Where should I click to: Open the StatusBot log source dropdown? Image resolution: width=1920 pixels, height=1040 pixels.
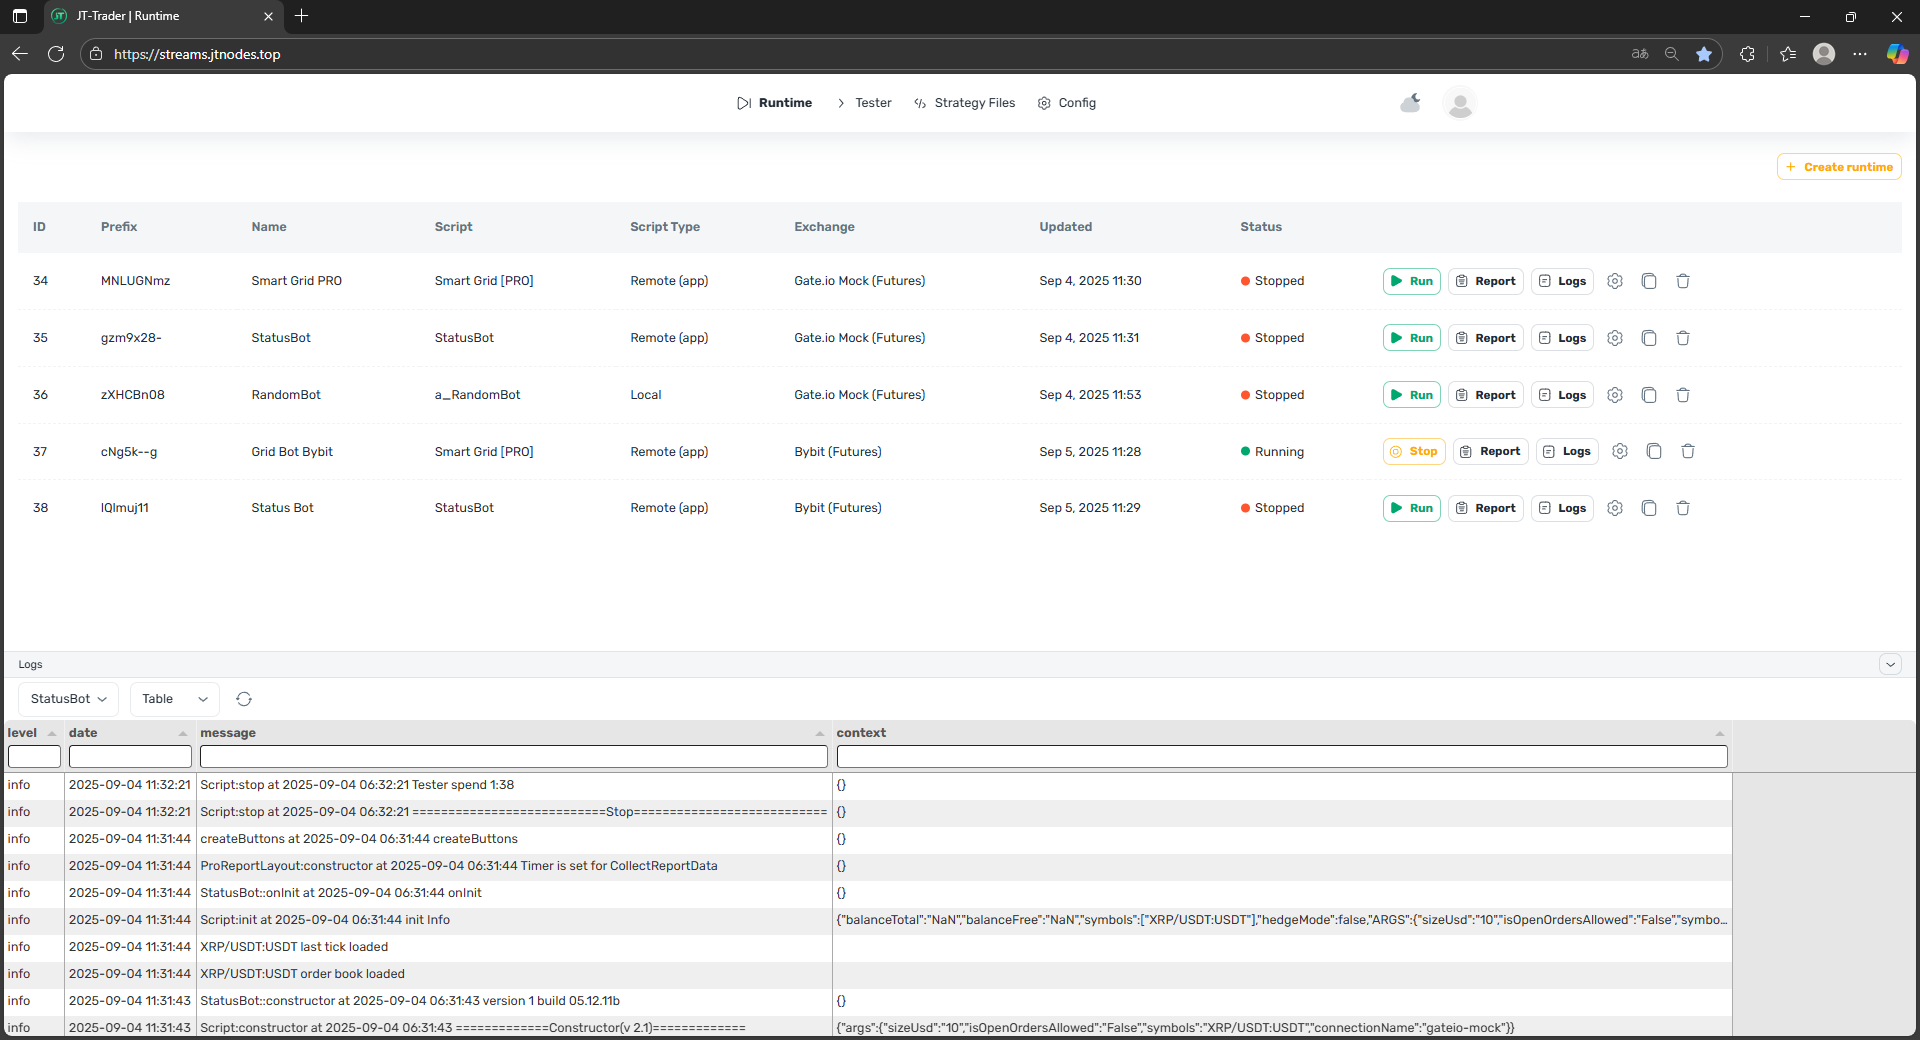pyautogui.click(x=68, y=699)
